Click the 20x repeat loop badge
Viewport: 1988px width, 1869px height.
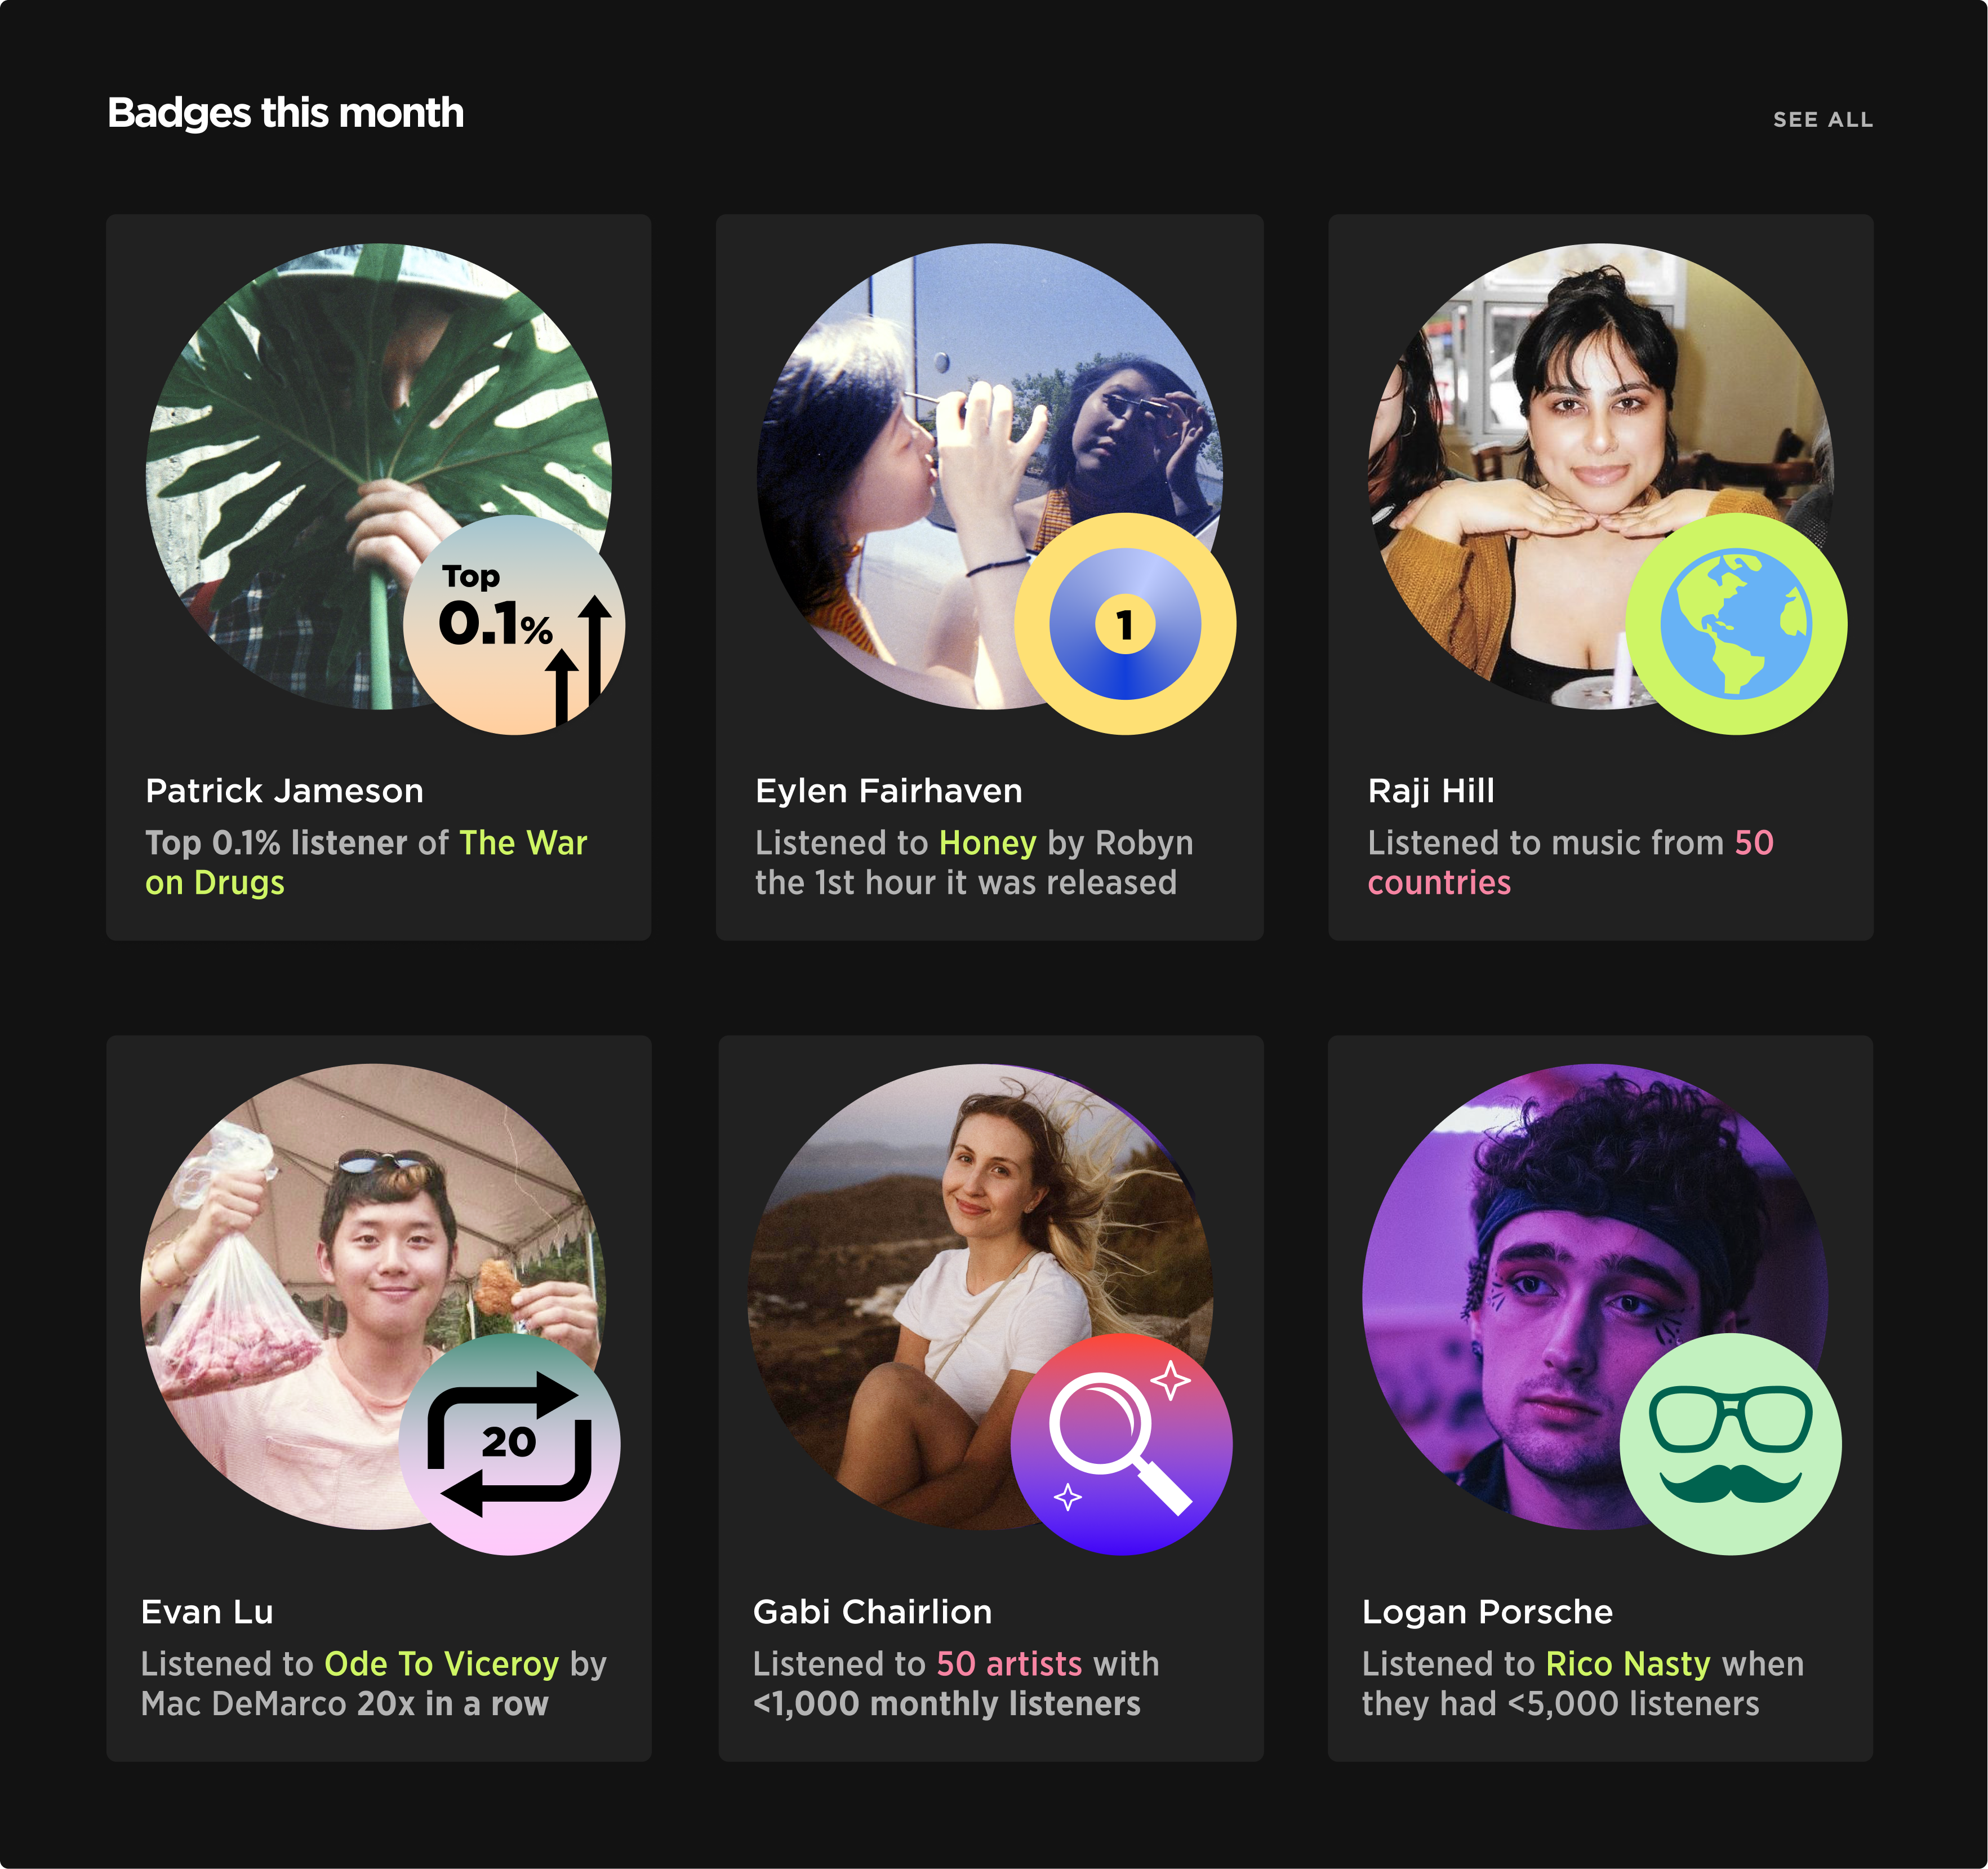coord(509,1443)
